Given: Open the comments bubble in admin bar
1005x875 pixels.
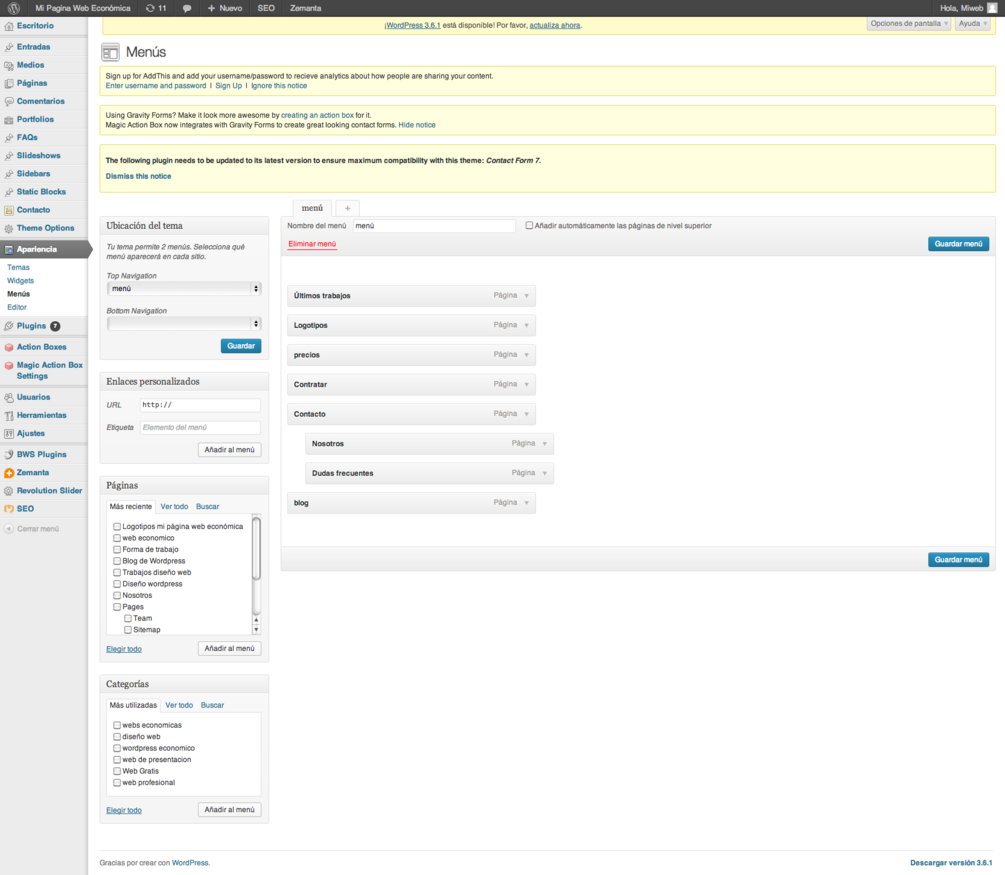Looking at the screenshot, I should coord(187,8).
